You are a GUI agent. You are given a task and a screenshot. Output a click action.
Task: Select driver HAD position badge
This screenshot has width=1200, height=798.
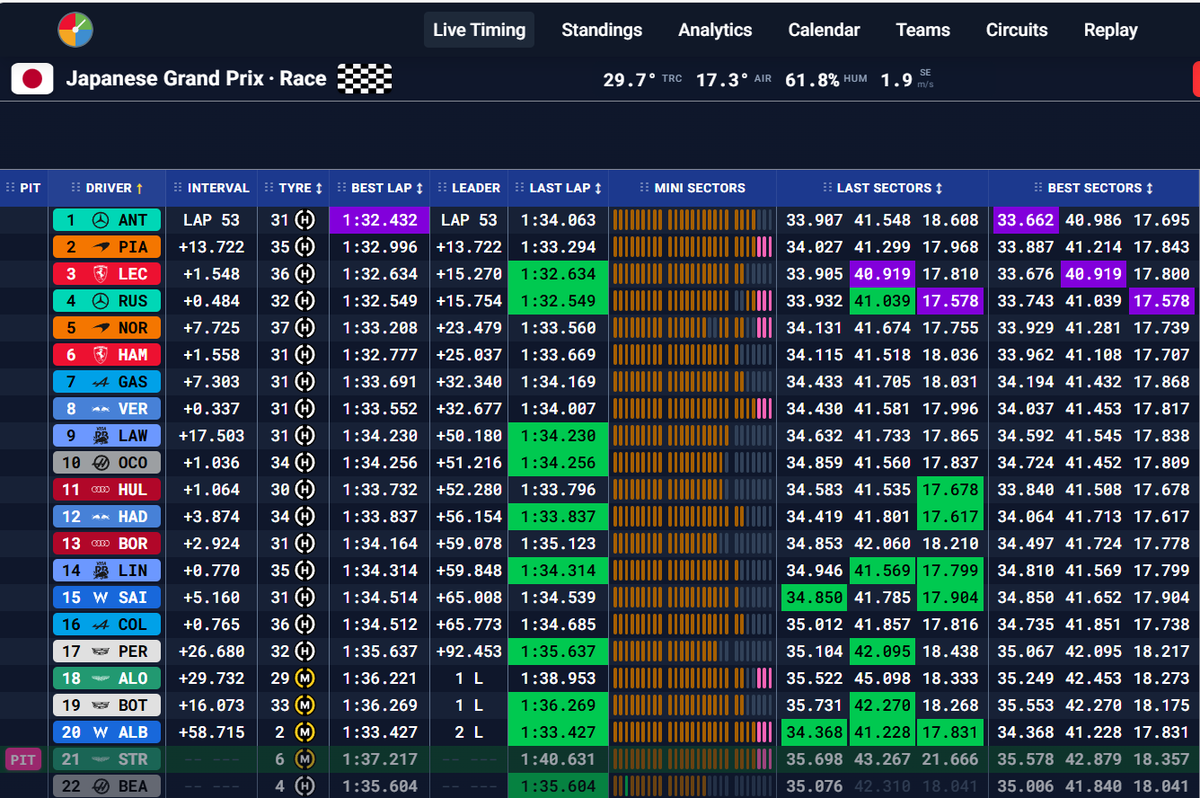106,517
